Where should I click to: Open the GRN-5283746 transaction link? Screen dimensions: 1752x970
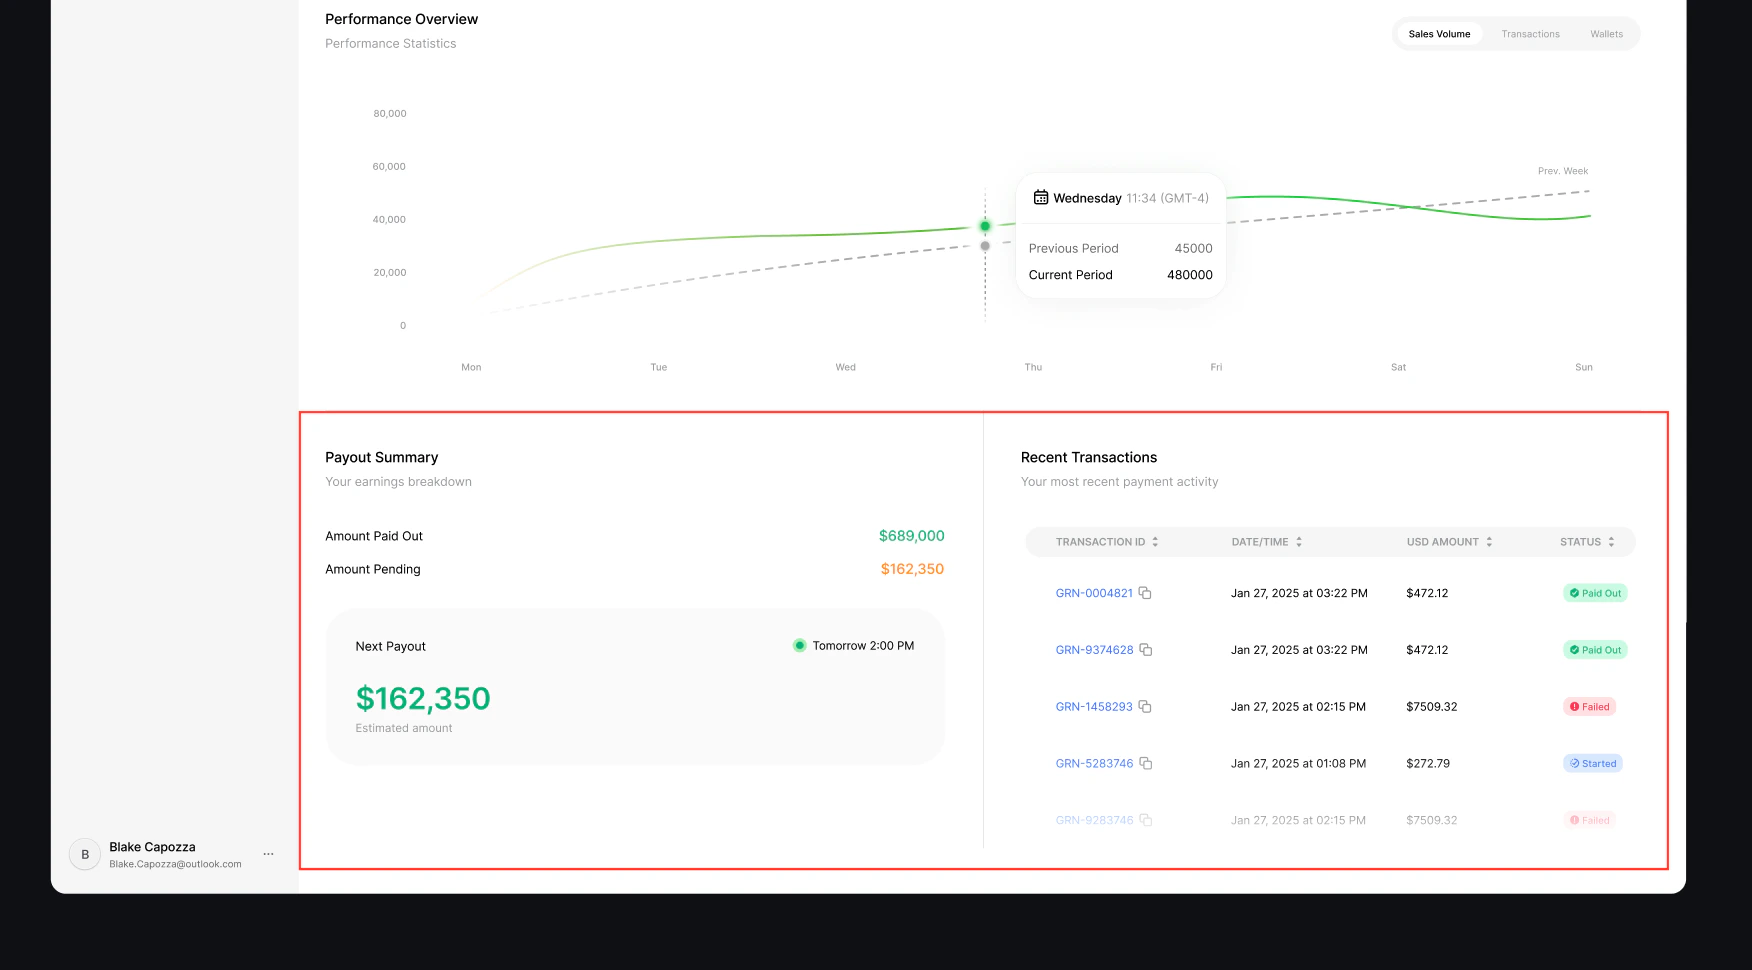point(1094,763)
